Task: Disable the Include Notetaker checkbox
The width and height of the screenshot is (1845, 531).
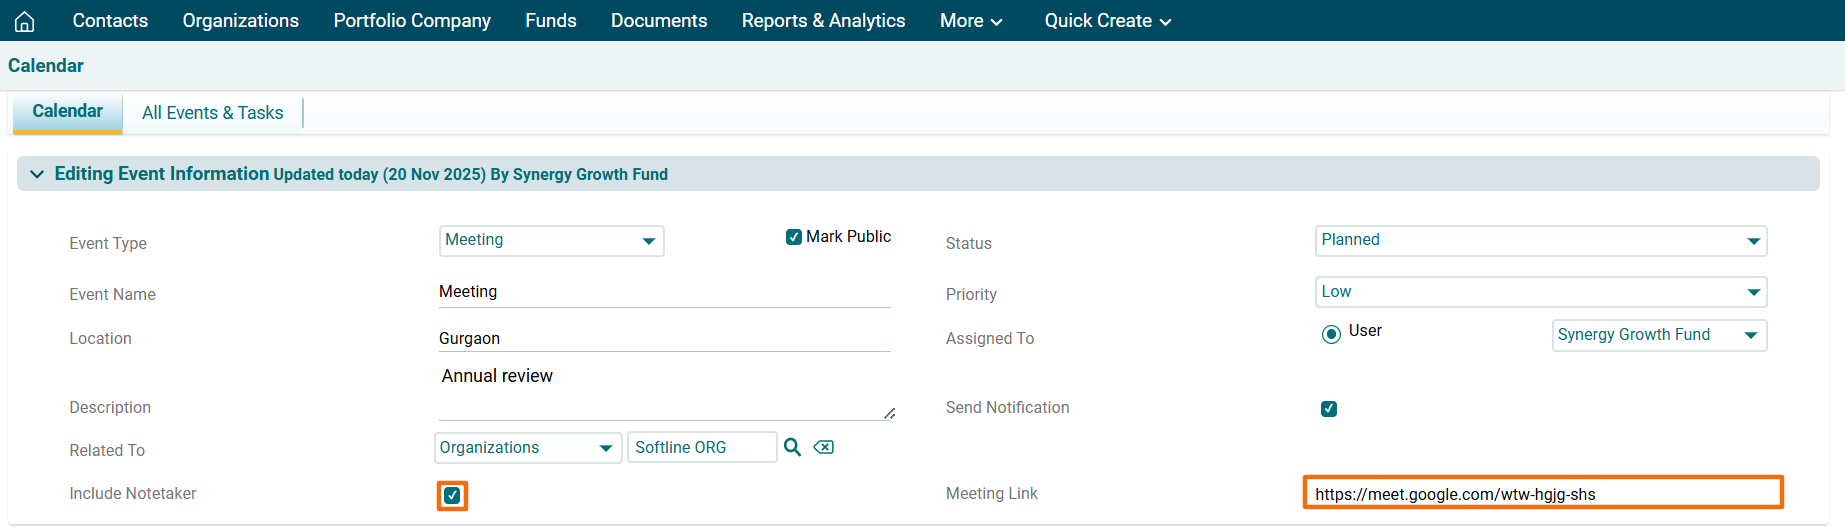Action: (x=452, y=495)
